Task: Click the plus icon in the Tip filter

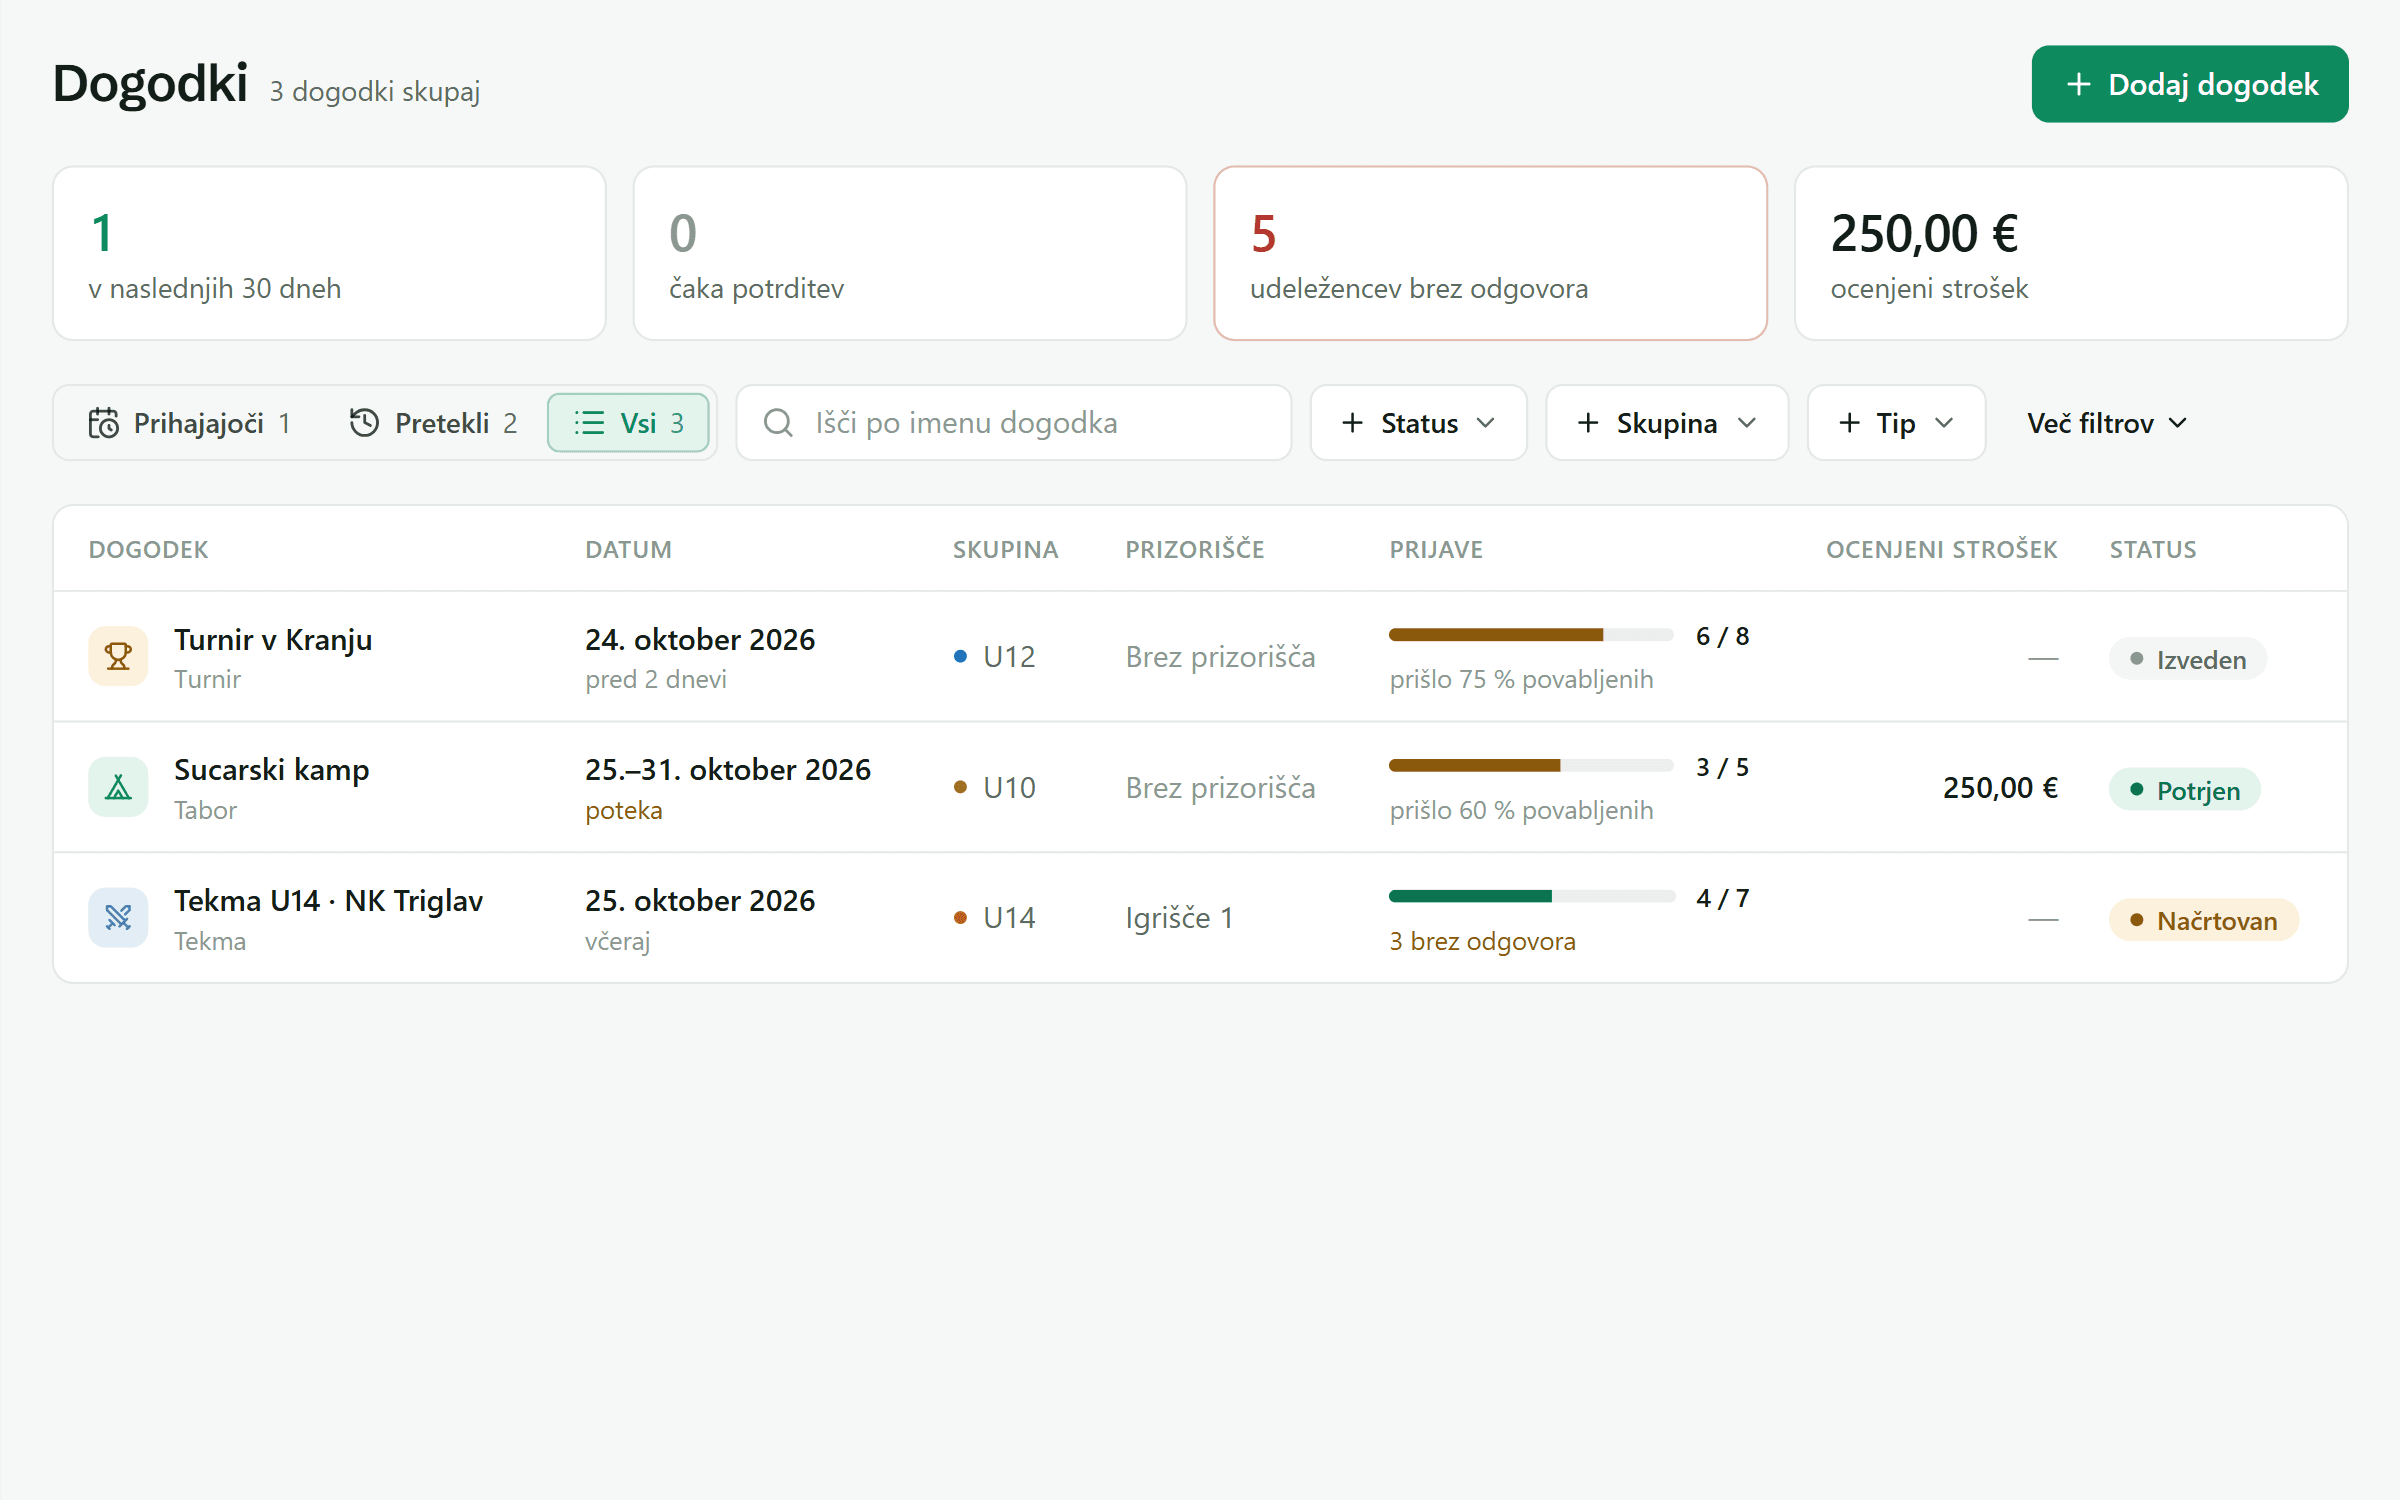Action: (x=1849, y=423)
